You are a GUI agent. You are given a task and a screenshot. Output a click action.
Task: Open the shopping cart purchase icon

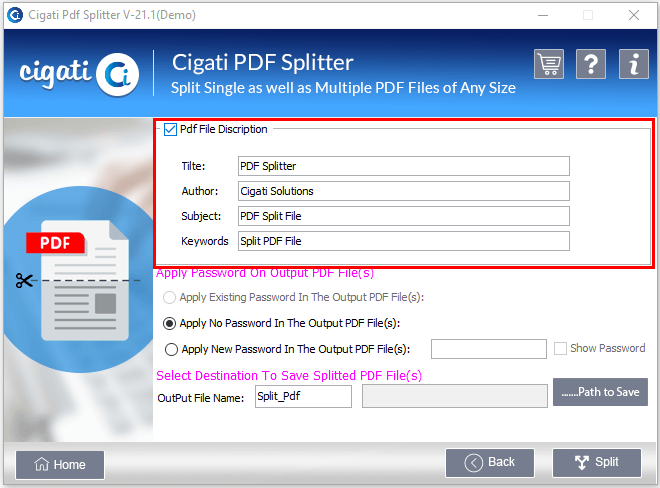[549, 64]
